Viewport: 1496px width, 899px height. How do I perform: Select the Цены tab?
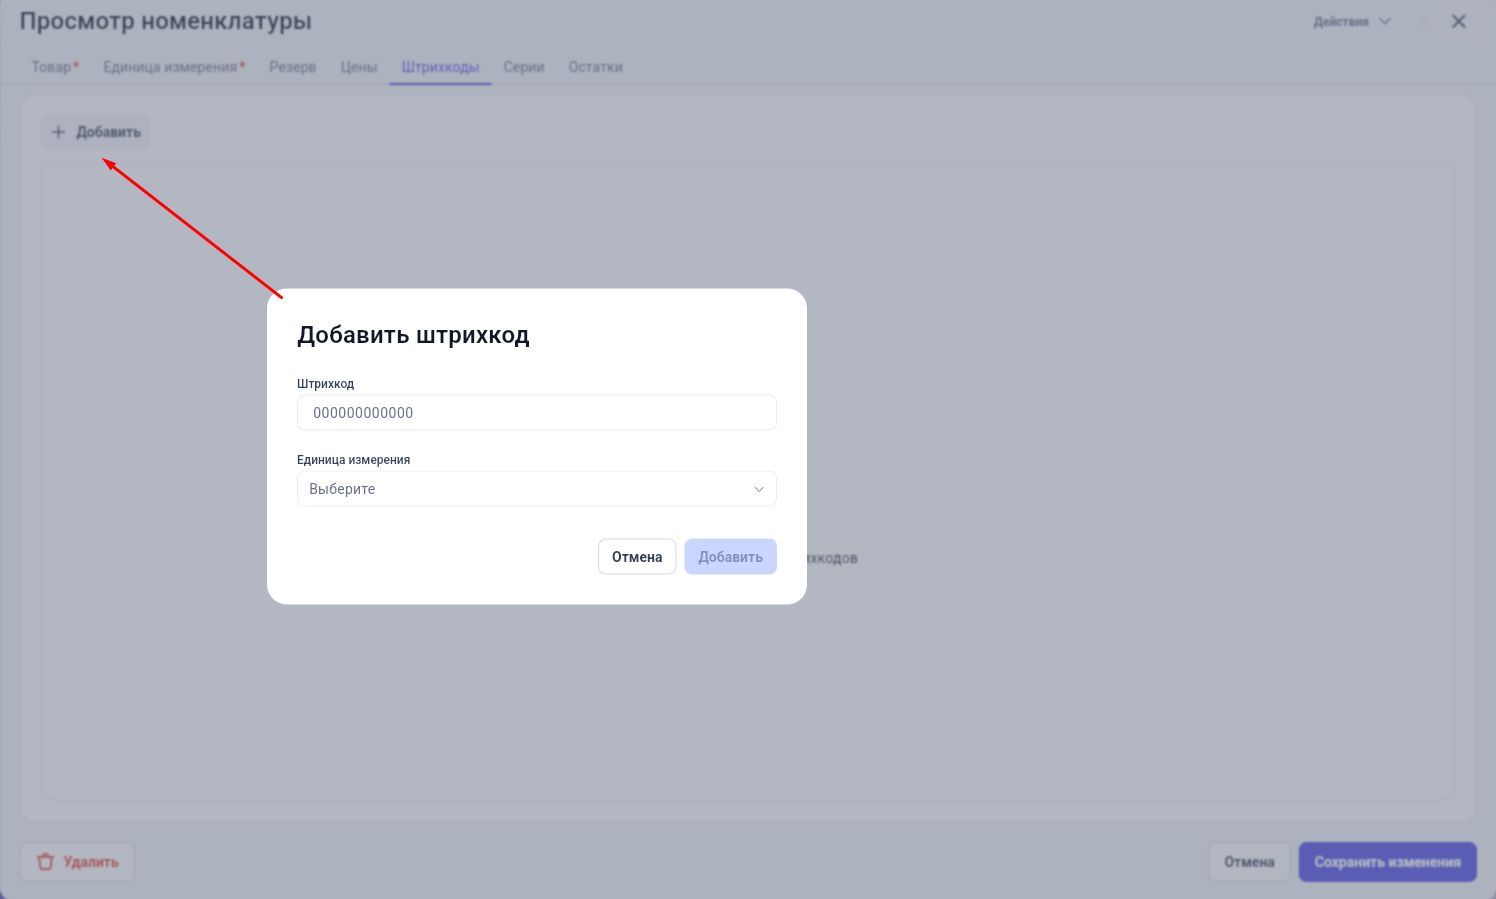pyautogui.click(x=358, y=67)
